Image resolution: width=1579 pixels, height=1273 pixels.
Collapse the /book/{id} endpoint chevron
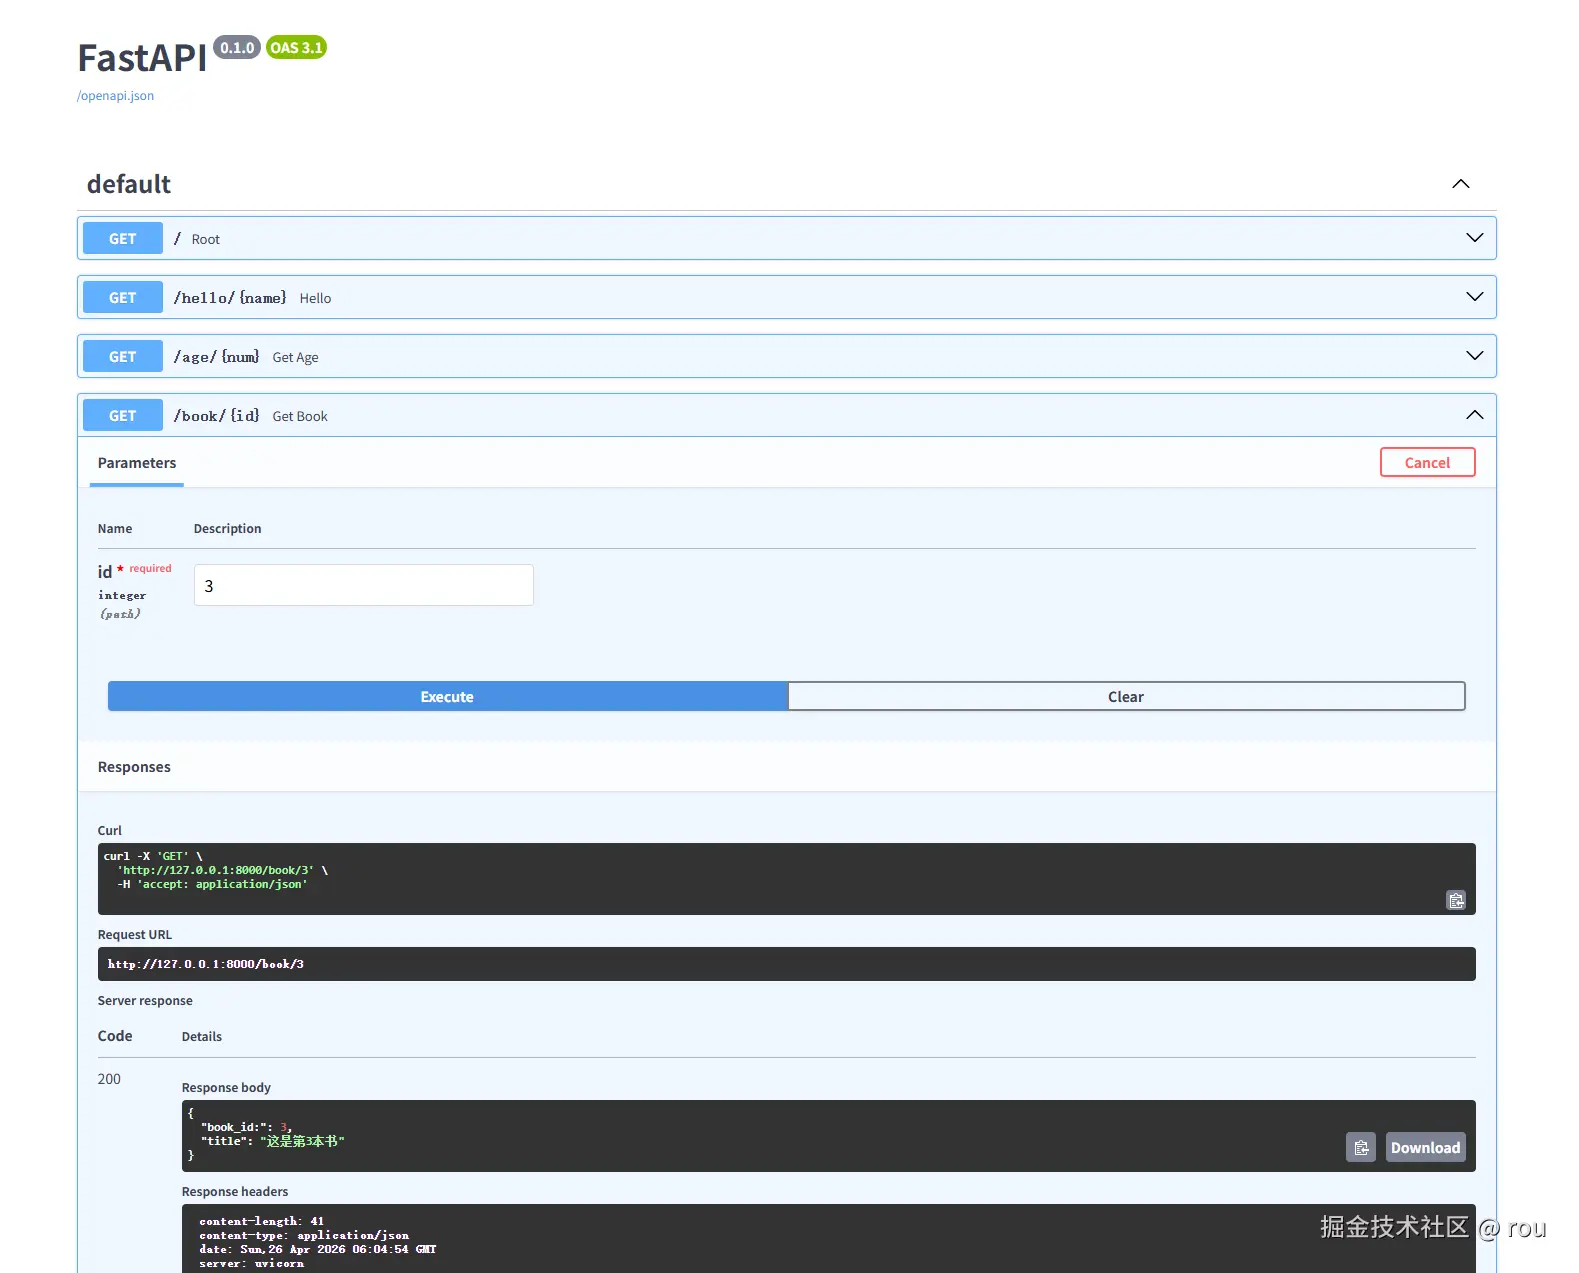point(1474,415)
